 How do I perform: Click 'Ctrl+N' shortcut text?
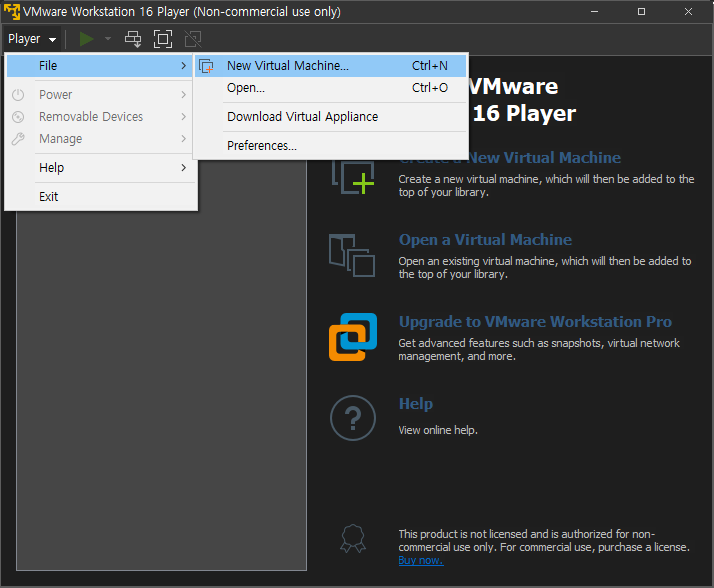tap(430, 66)
